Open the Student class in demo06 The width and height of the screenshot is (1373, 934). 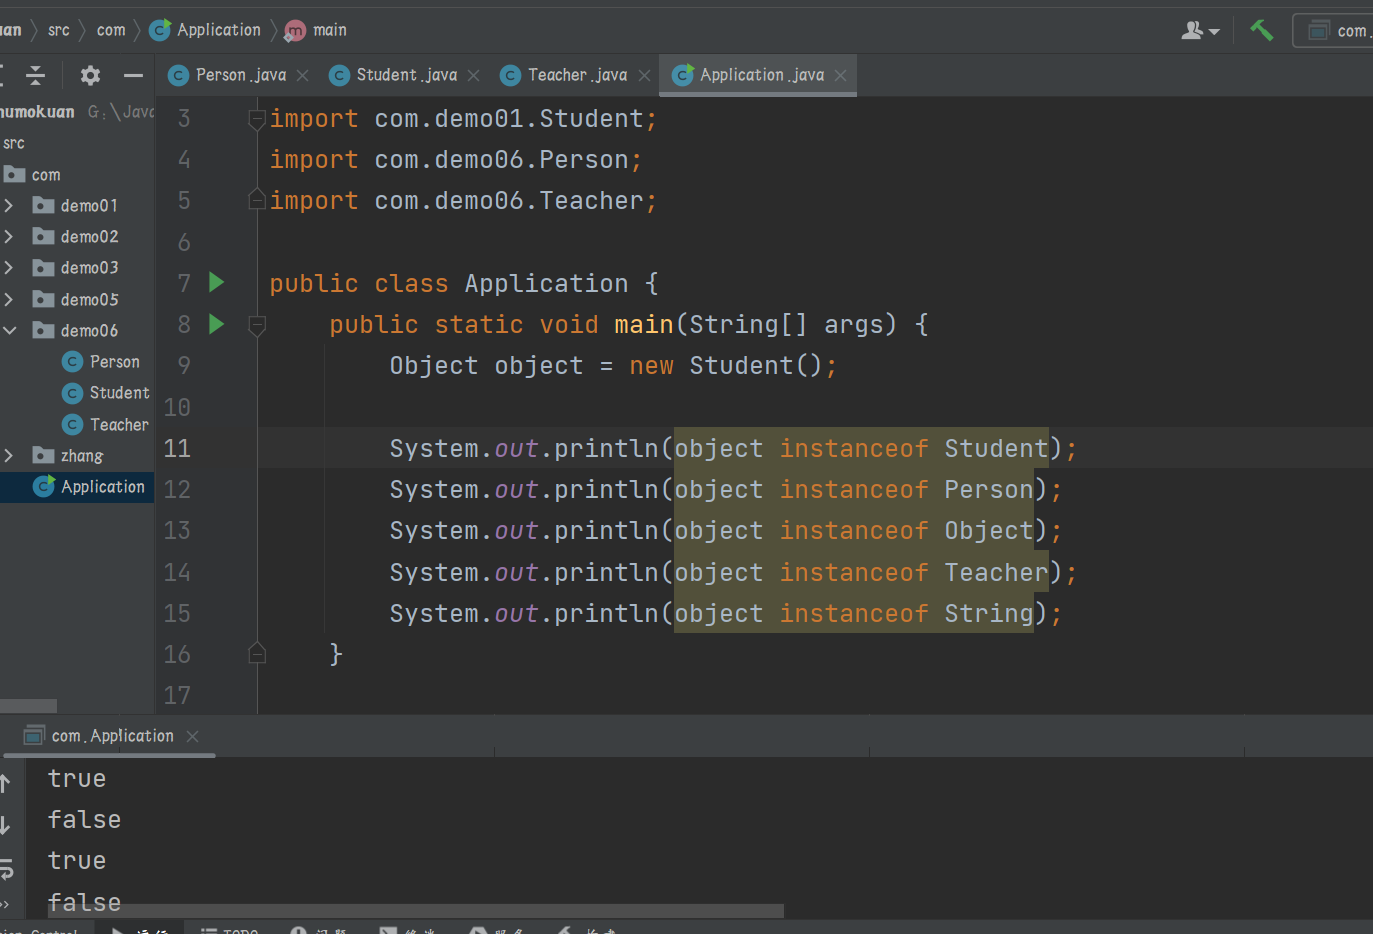(106, 393)
